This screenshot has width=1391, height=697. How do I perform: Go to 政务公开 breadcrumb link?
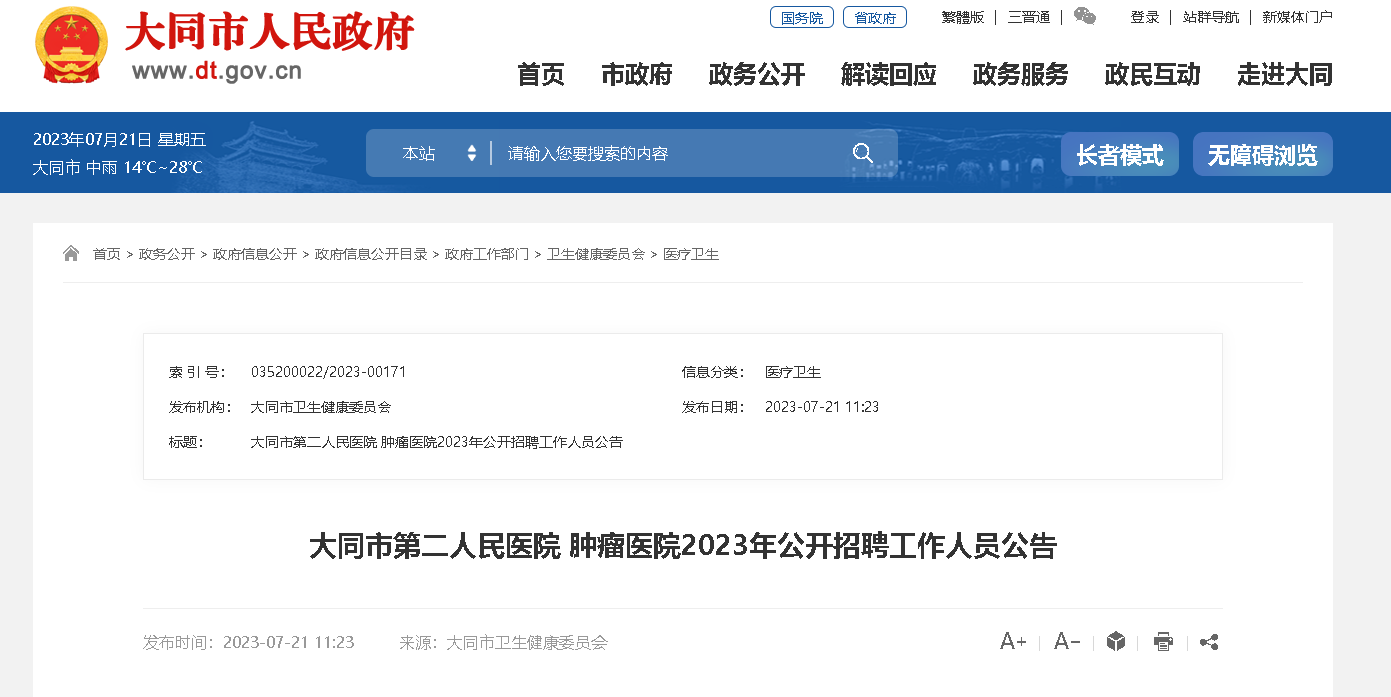tap(167, 254)
